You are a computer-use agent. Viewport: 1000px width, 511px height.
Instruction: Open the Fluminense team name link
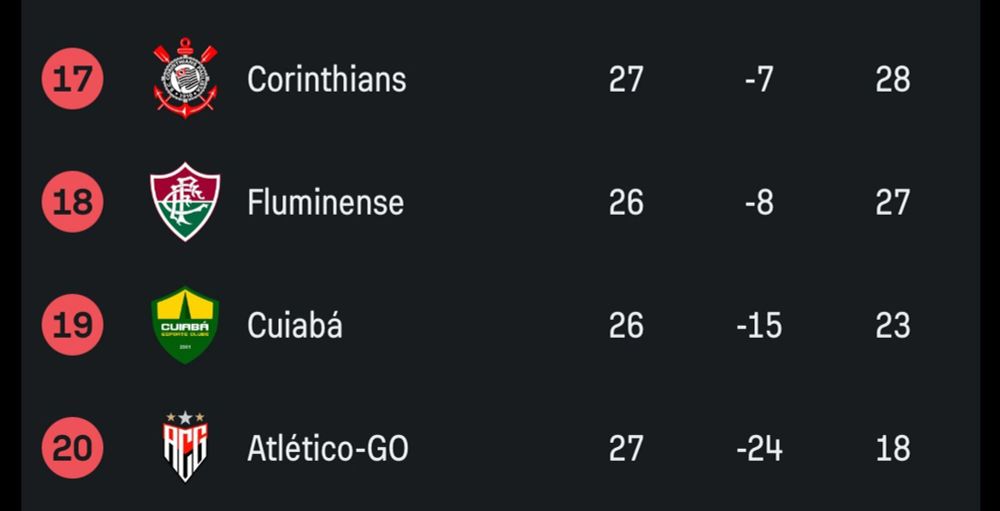325,202
